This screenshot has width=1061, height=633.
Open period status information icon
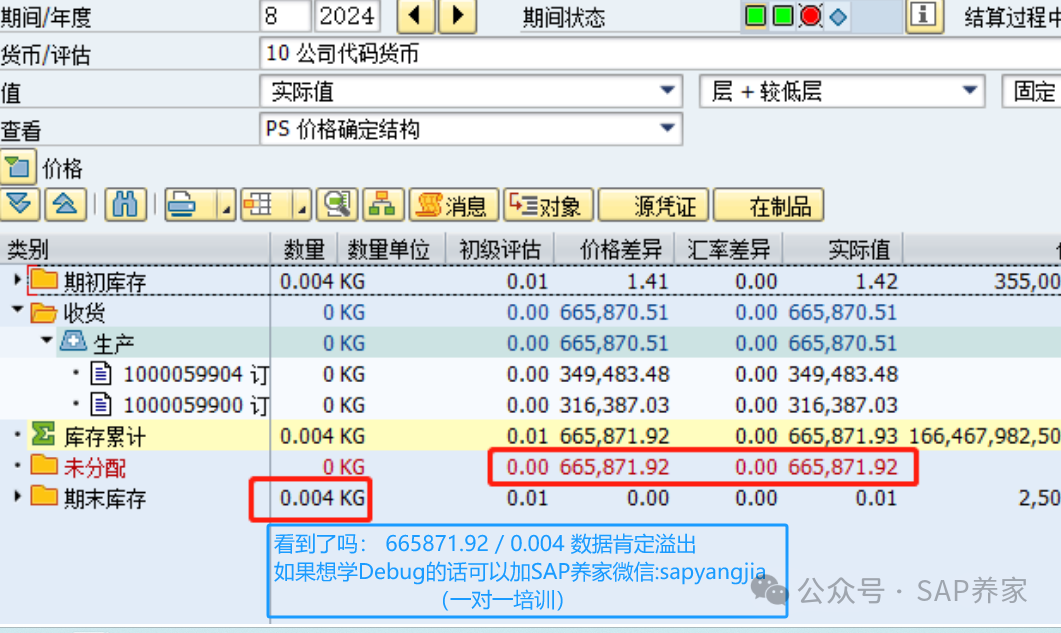924,15
